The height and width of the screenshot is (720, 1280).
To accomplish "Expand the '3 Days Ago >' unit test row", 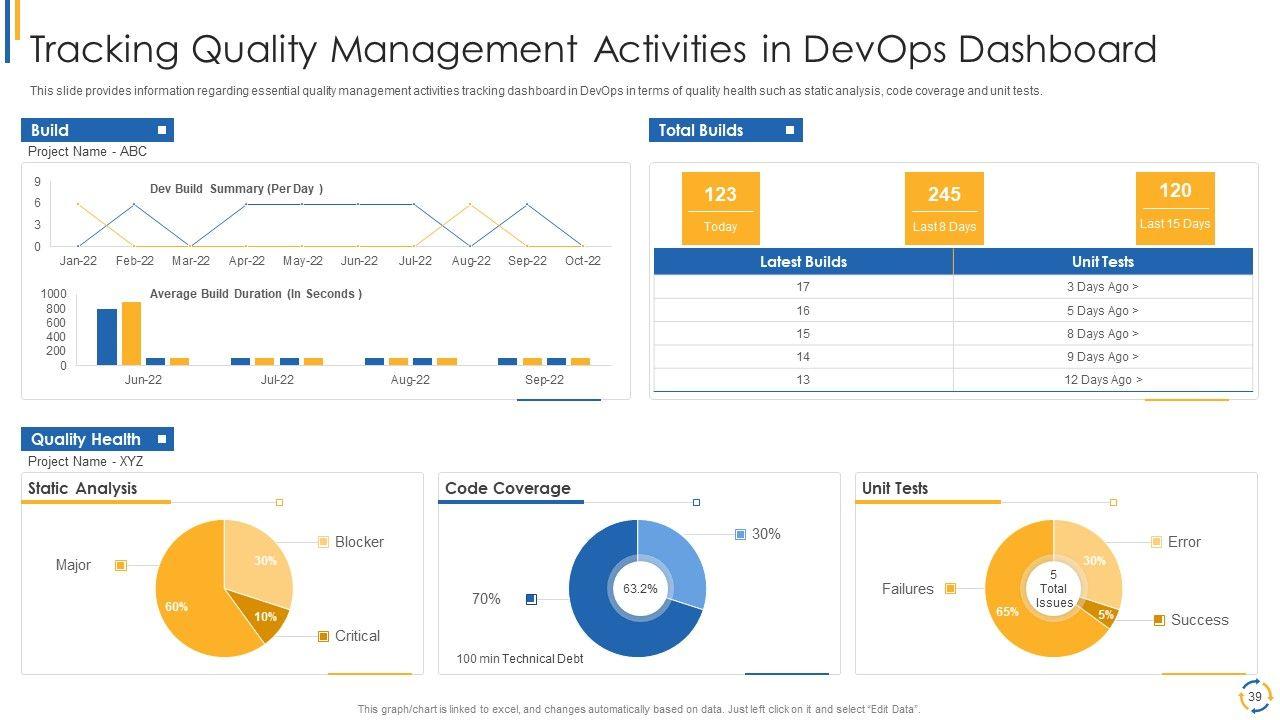I will tap(1102, 287).
